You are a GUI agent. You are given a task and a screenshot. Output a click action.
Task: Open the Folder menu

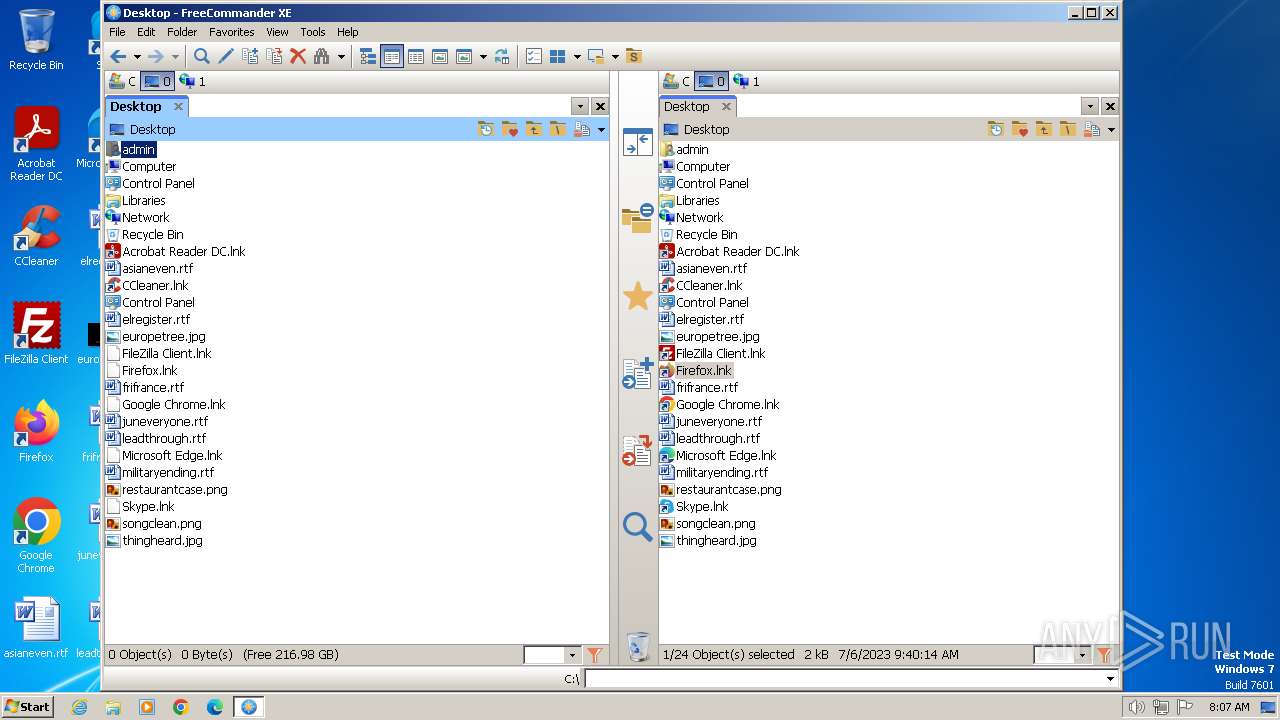[182, 32]
